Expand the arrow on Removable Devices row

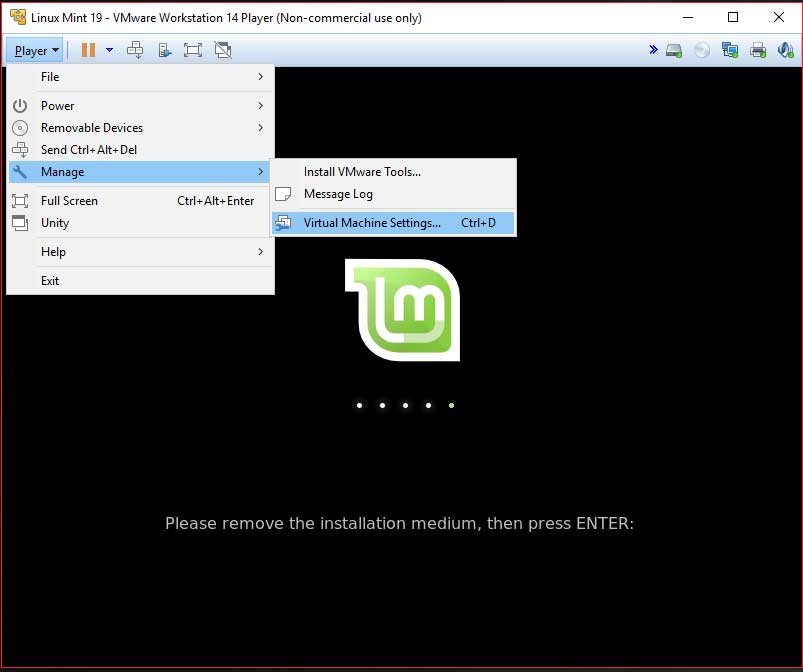(261, 128)
